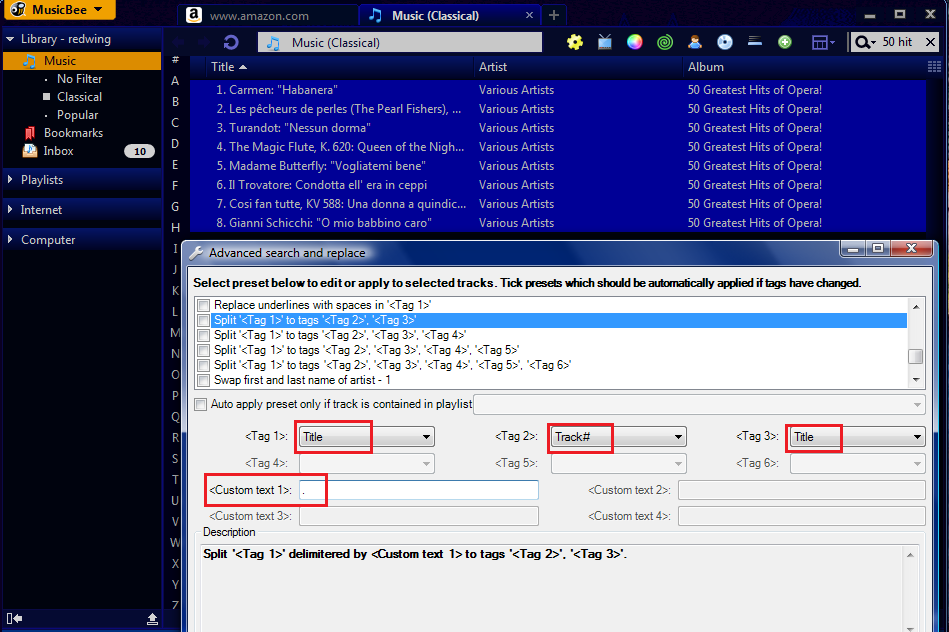Click collapse left panel icon at bottom

(x=15, y=618)
